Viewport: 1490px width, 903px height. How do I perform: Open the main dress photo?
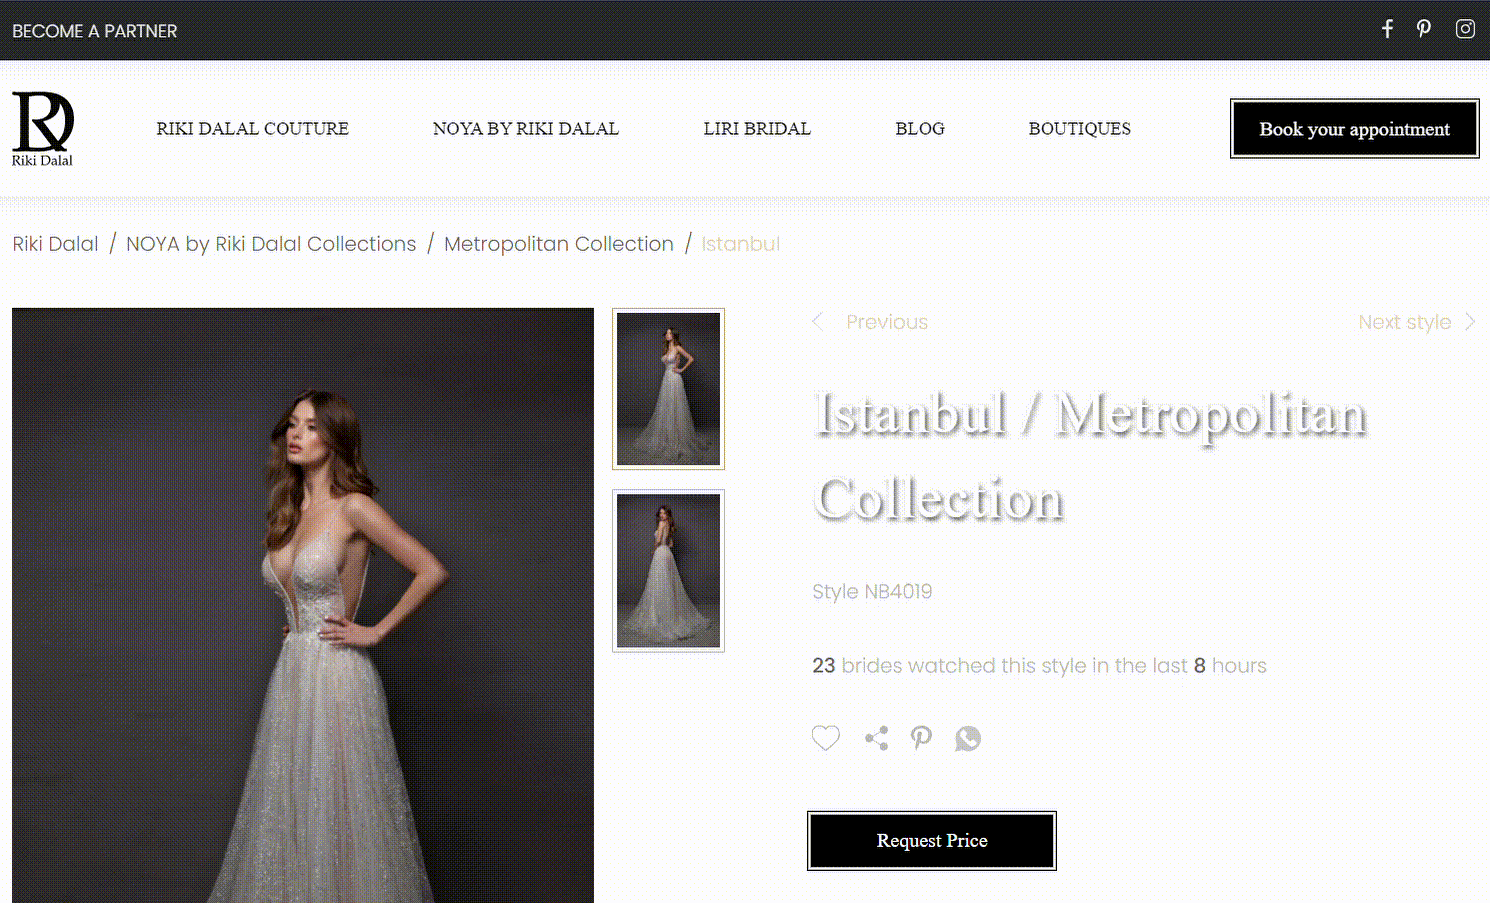pyautogui.click(x=303, y=605)
